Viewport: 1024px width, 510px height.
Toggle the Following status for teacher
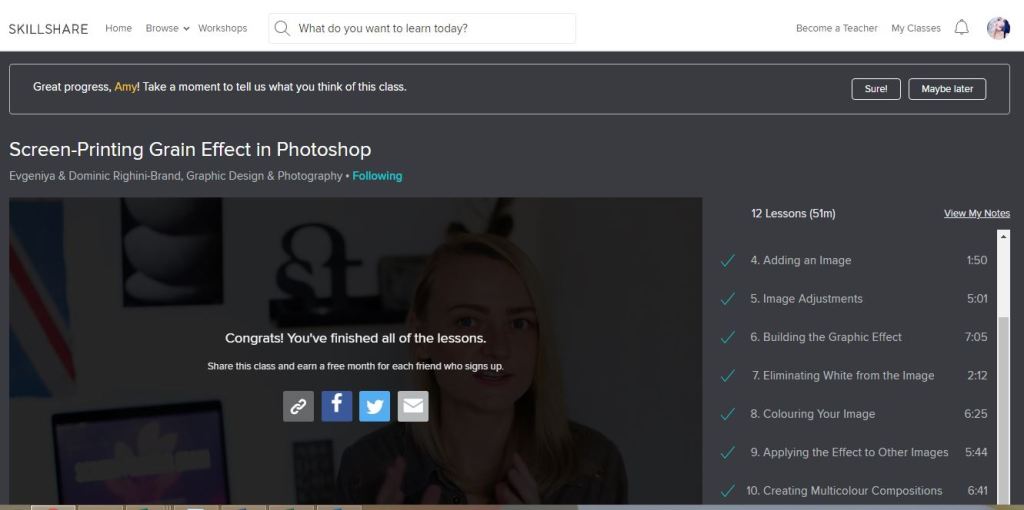[x=377, y=176]
